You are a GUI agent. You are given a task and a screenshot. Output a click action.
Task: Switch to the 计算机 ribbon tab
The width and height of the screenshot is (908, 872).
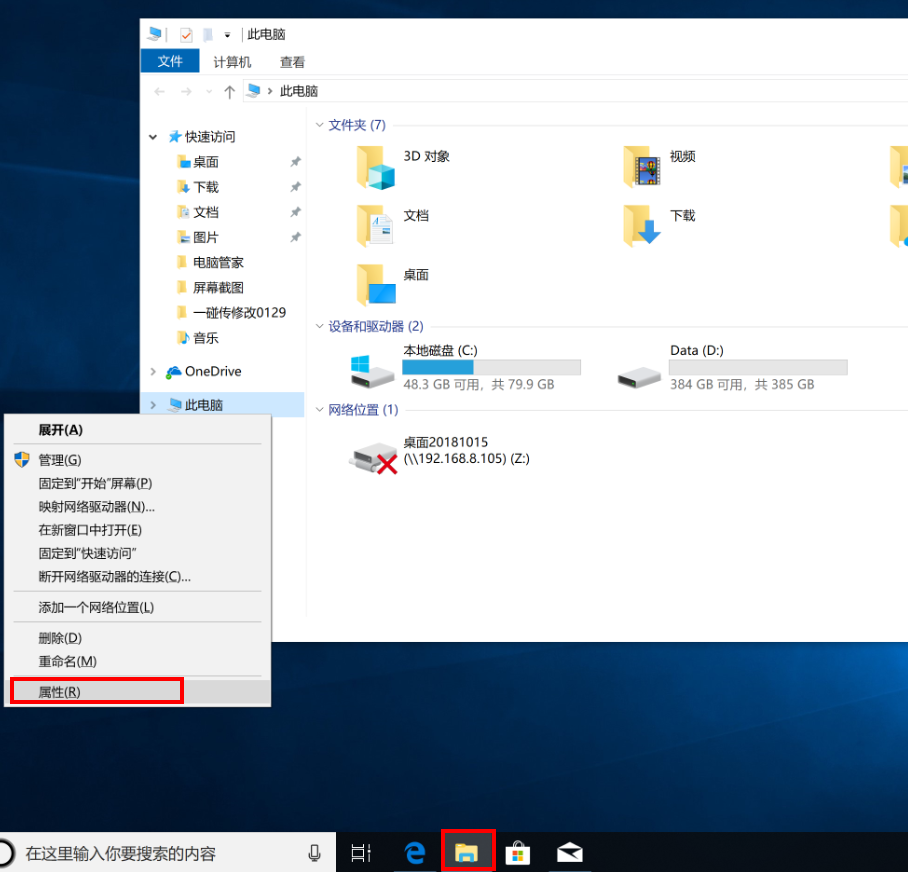click(x=232, y=62)
